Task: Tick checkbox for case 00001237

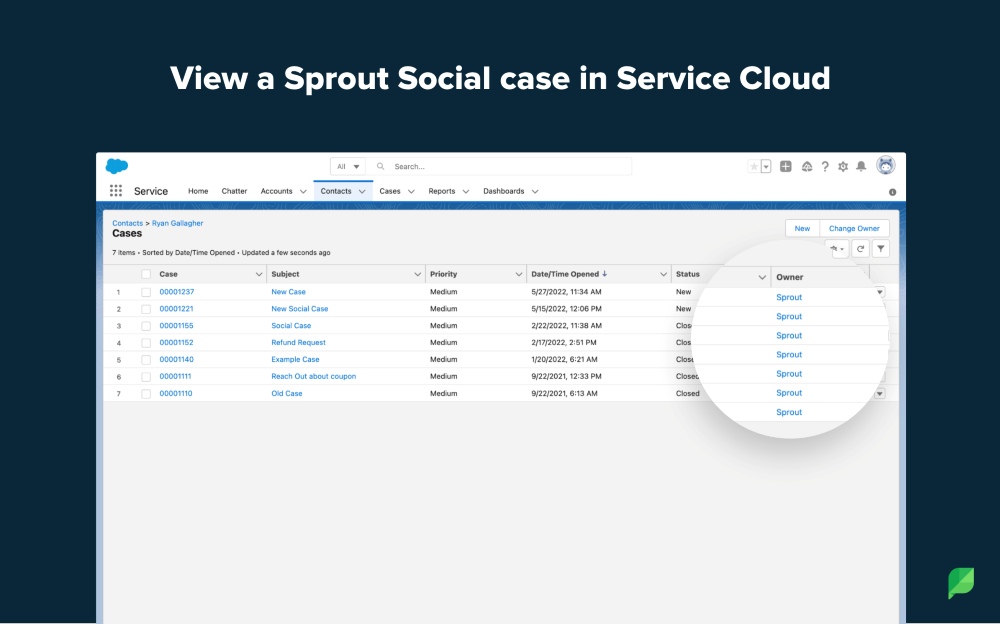Action: 146,292
